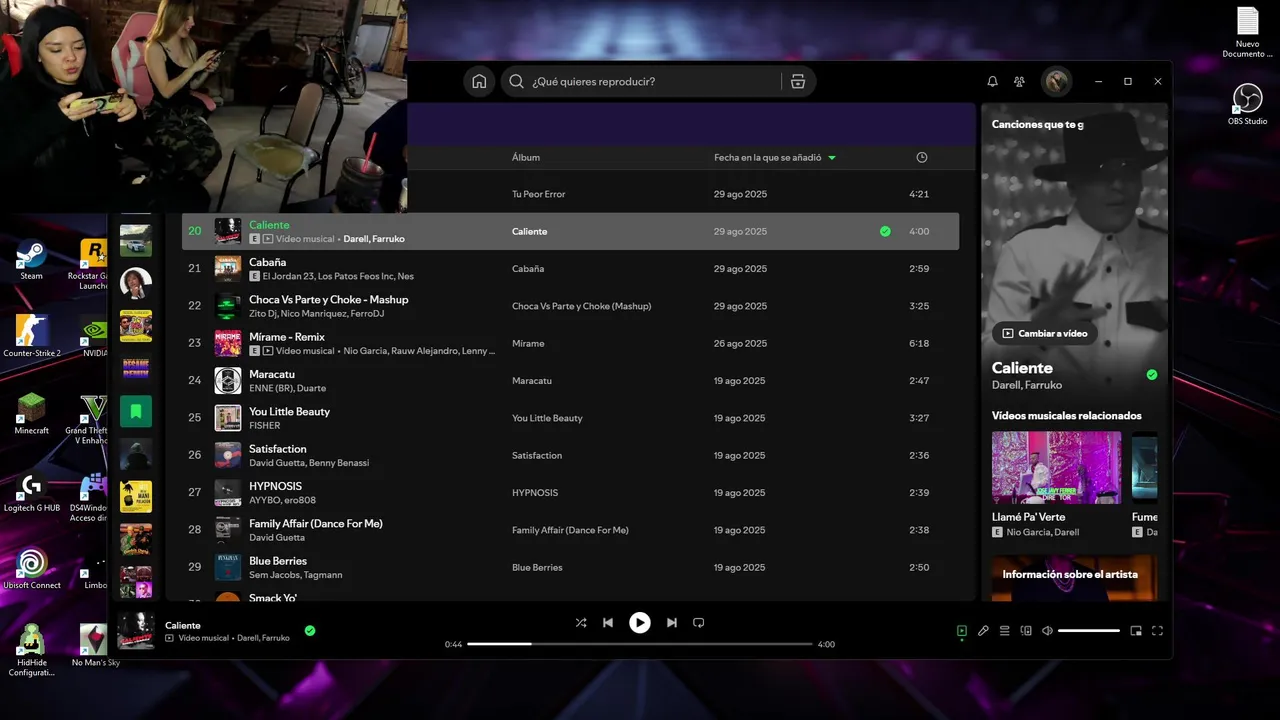1280x720 pixels.
Task: Select song Cabaña
Action: [x=570, y=269]
